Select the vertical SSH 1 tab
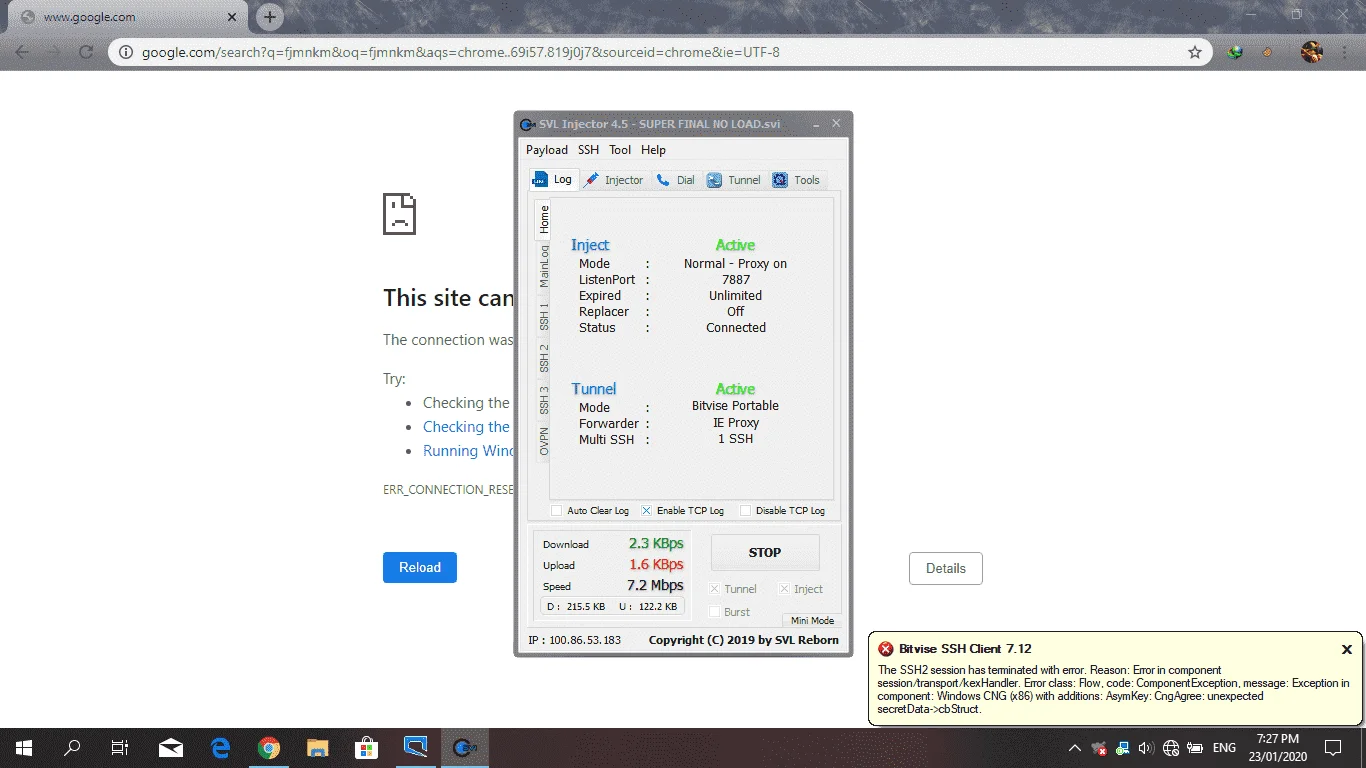Screen dimensions: 1366x768 tap(543, 316)
